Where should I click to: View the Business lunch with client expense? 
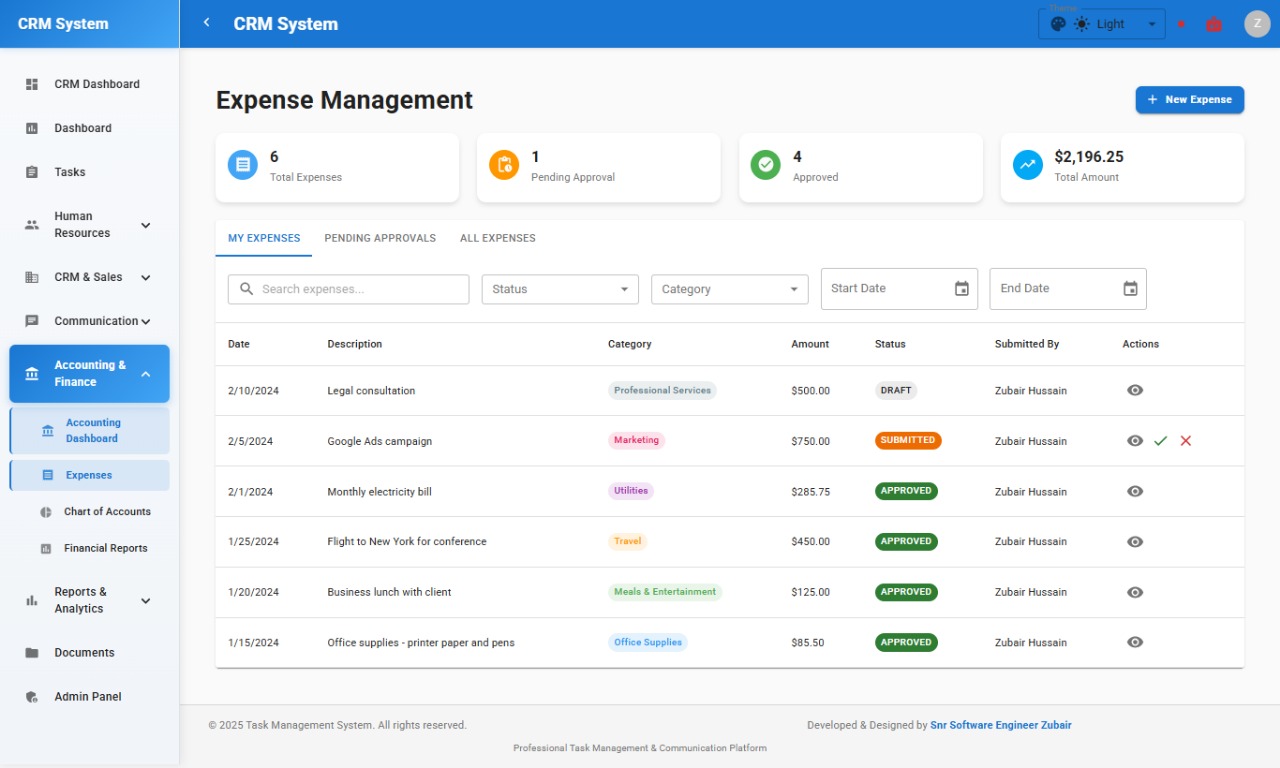(1135, 592)
